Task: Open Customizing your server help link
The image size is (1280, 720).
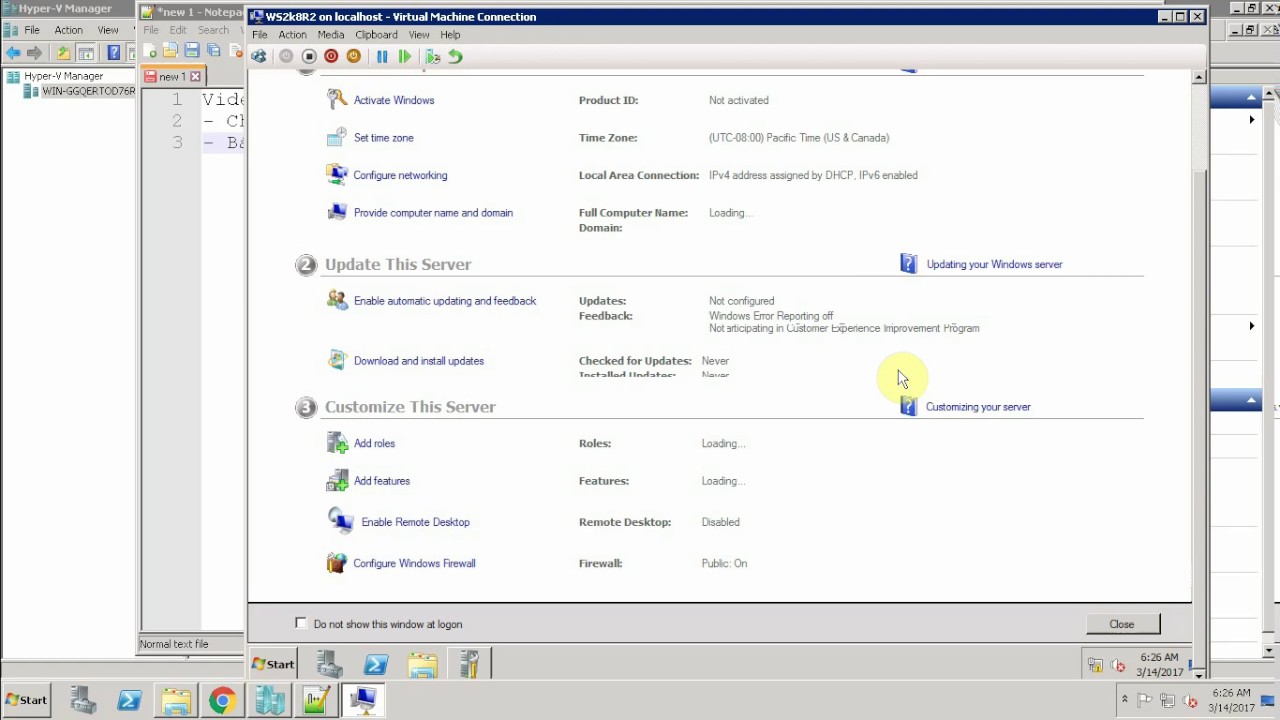Action: pyautogui.click(x=978, y=407)
